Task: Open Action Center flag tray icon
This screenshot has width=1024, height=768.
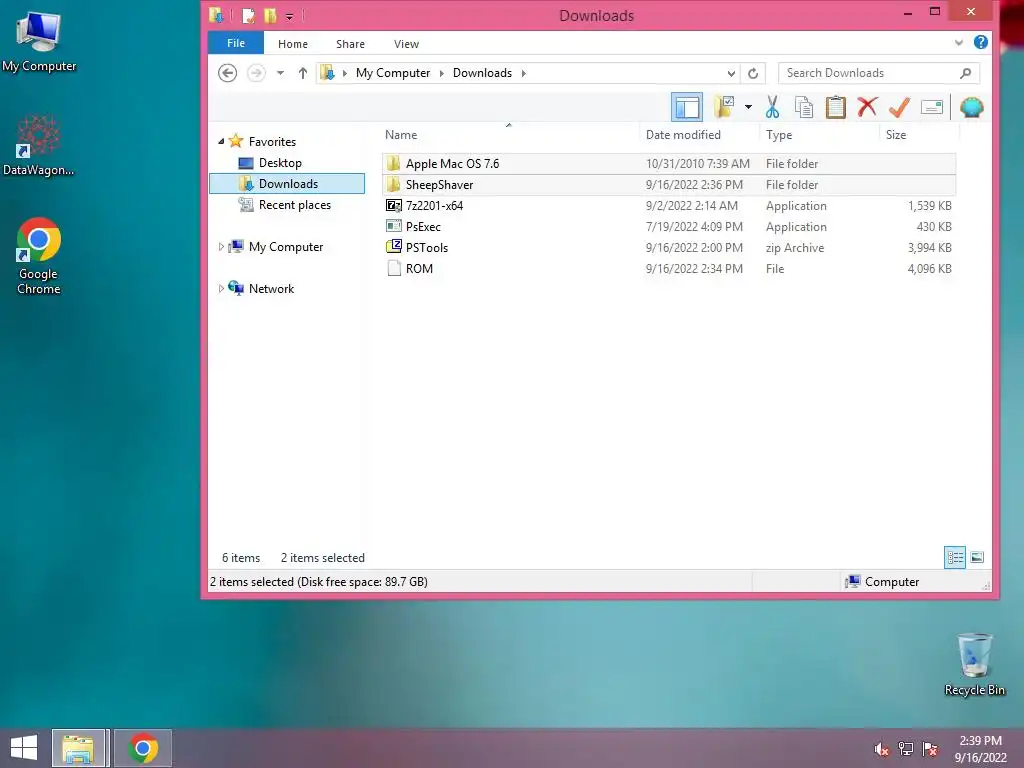Action: 930,749
